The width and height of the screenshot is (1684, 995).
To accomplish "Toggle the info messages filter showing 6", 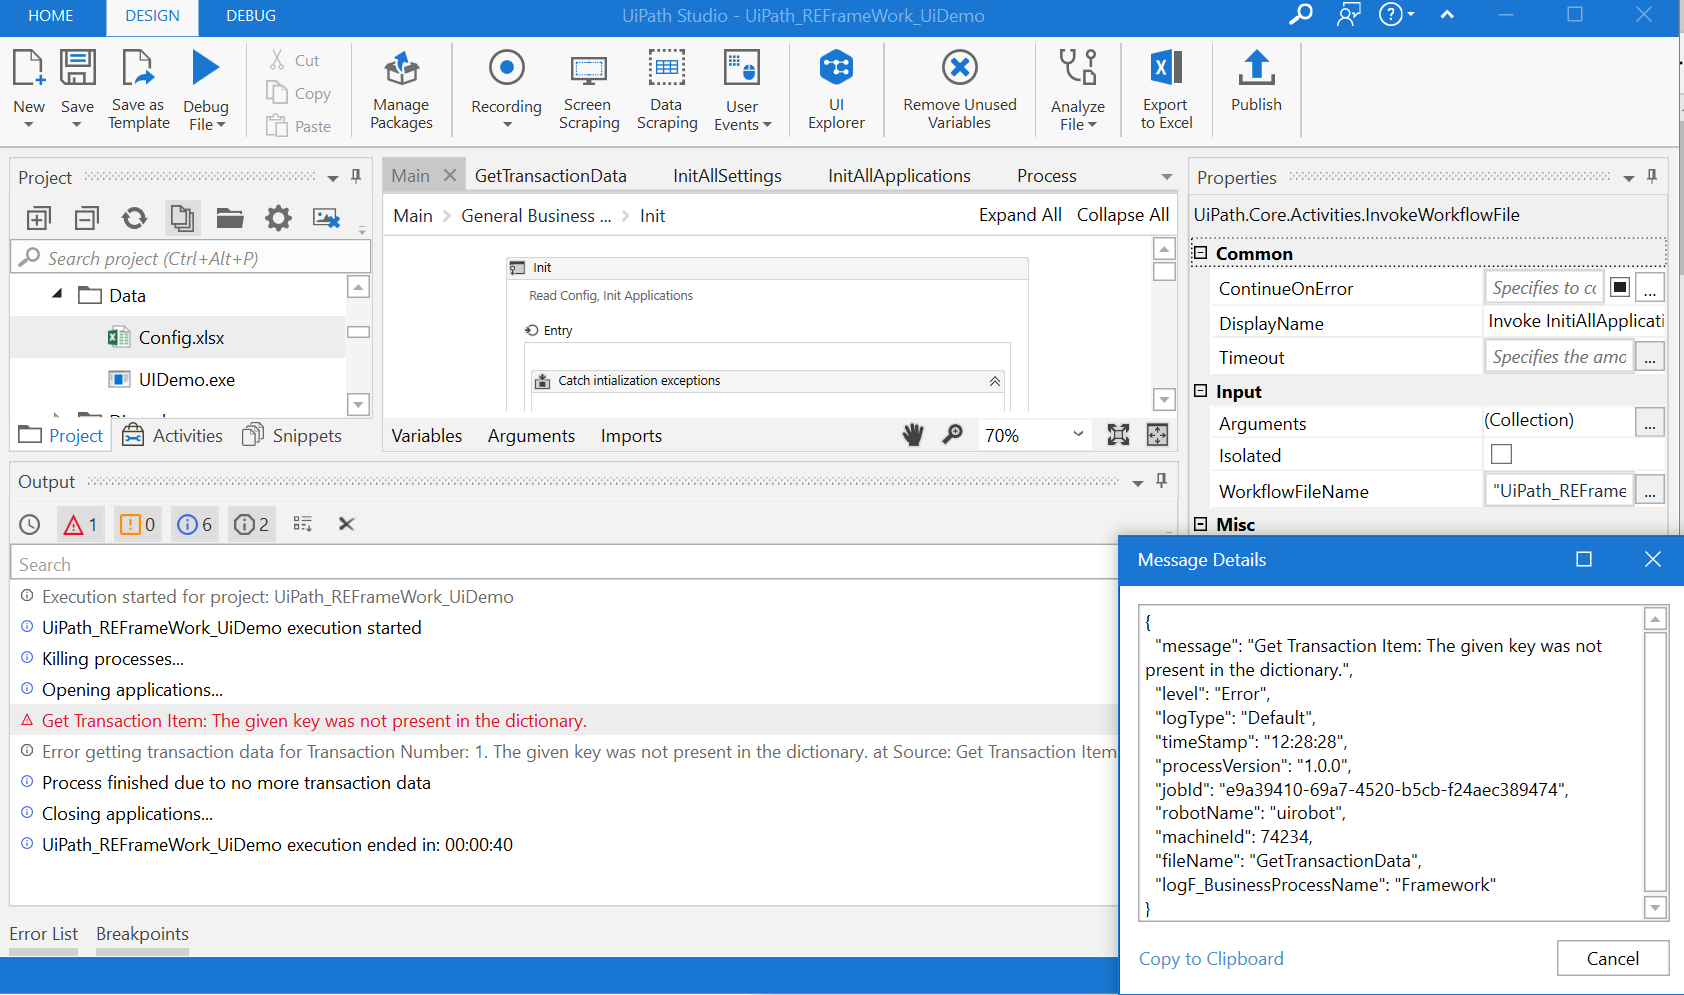I will pyautogui.click(x=194, y=524).
